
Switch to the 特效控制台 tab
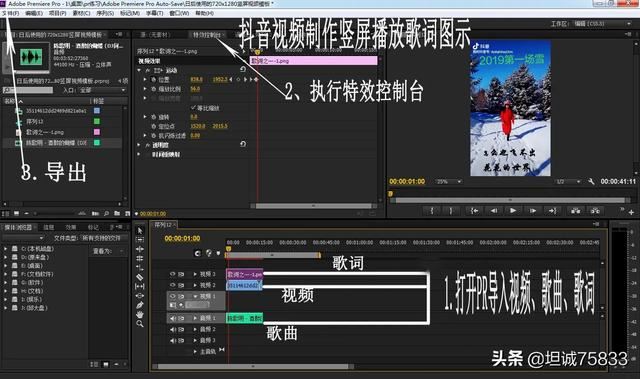pos(207,35)
